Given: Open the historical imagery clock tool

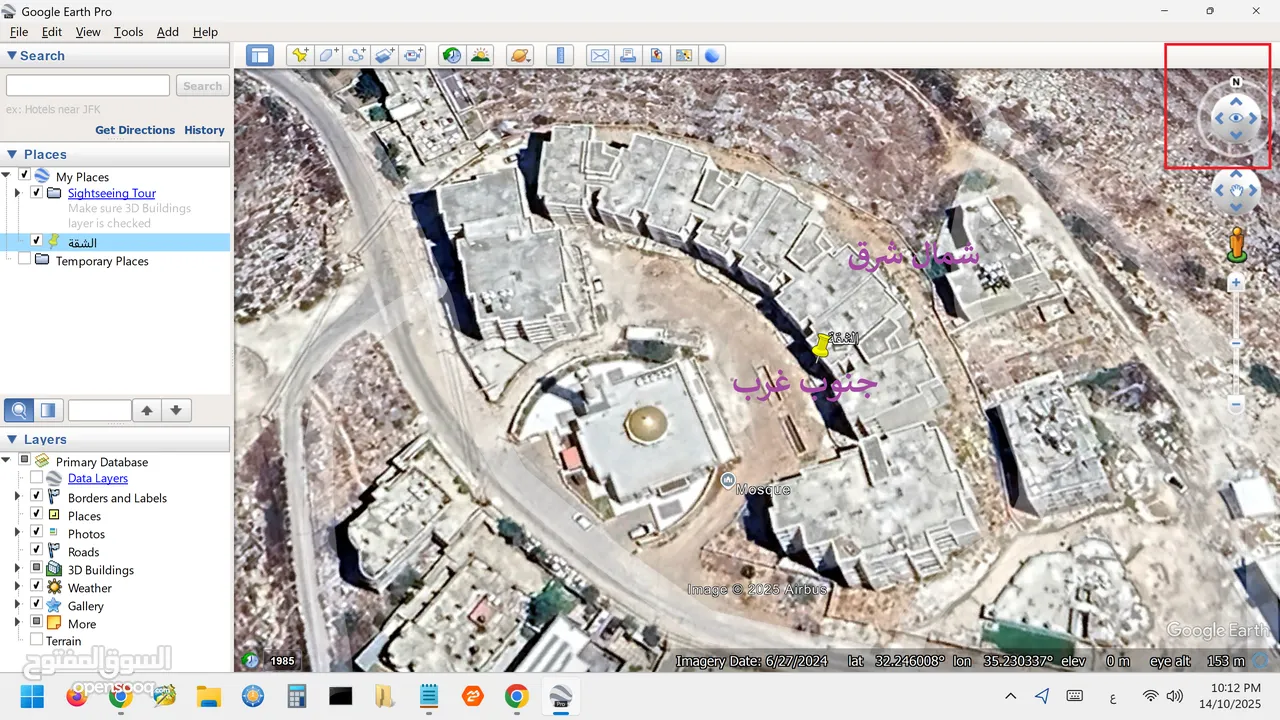Looking at the screenshot, I should click(x=452, y=56).
